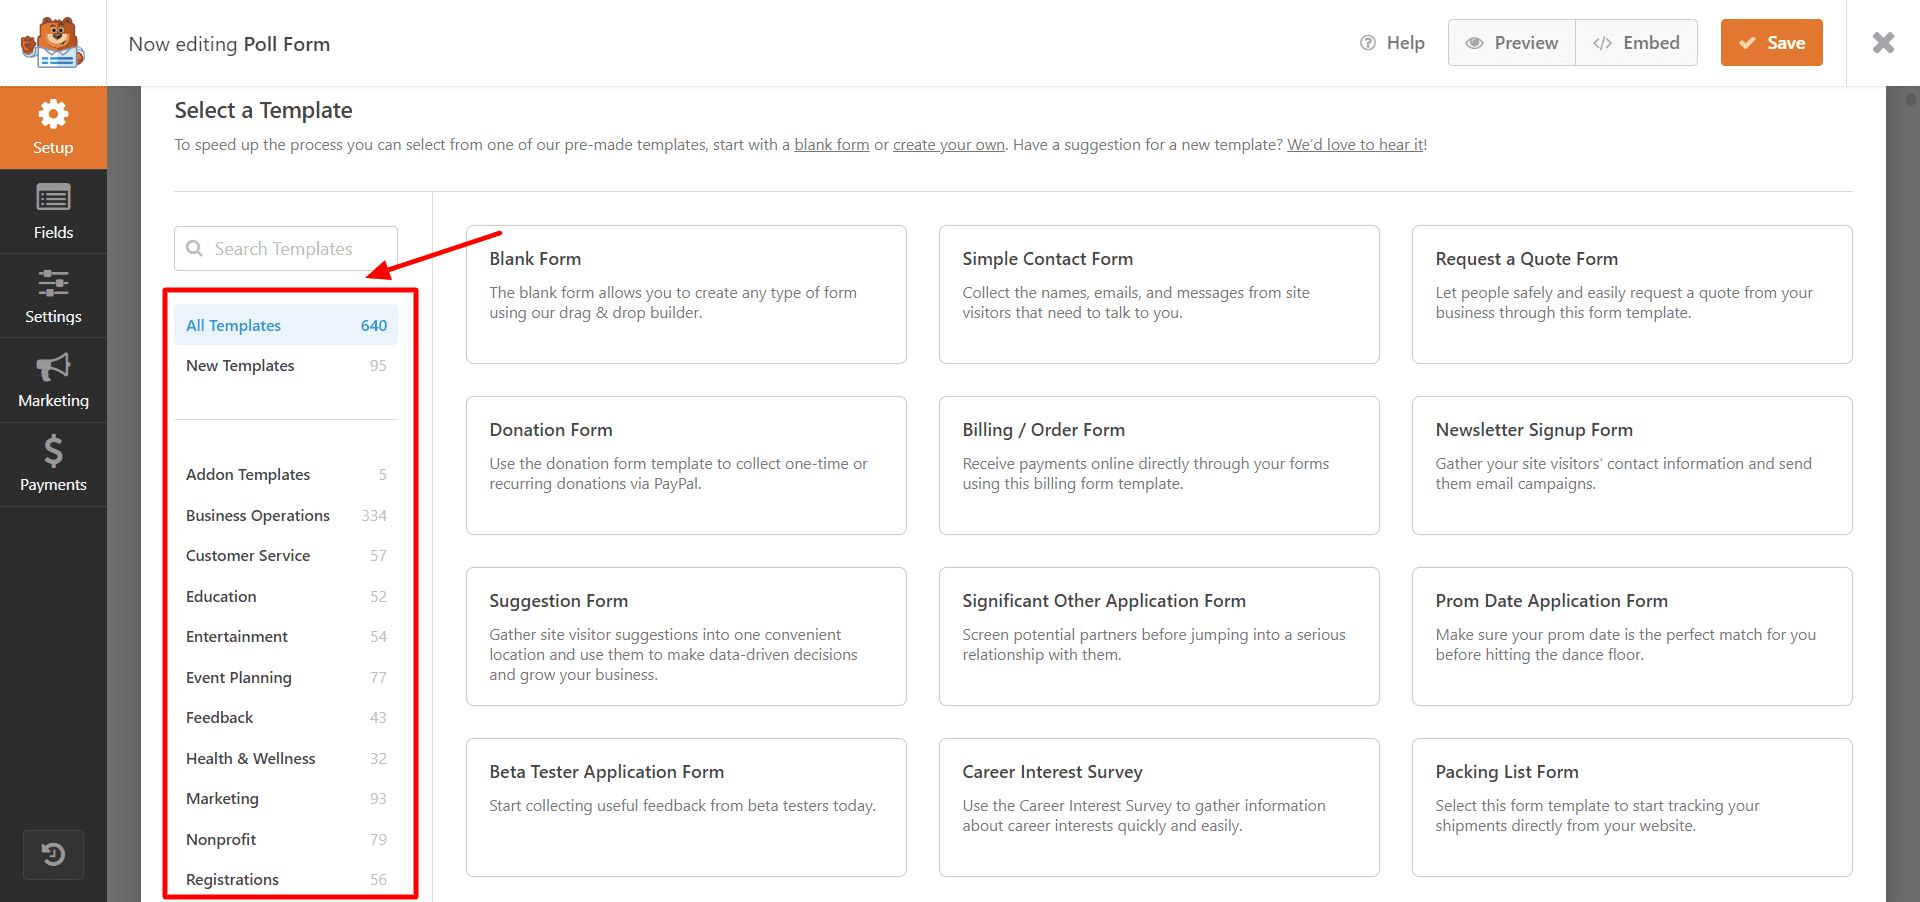Click the WPForms bear mascot logo
The height and width of the screenshot is (902, 1920).
[x=53, y=43]
